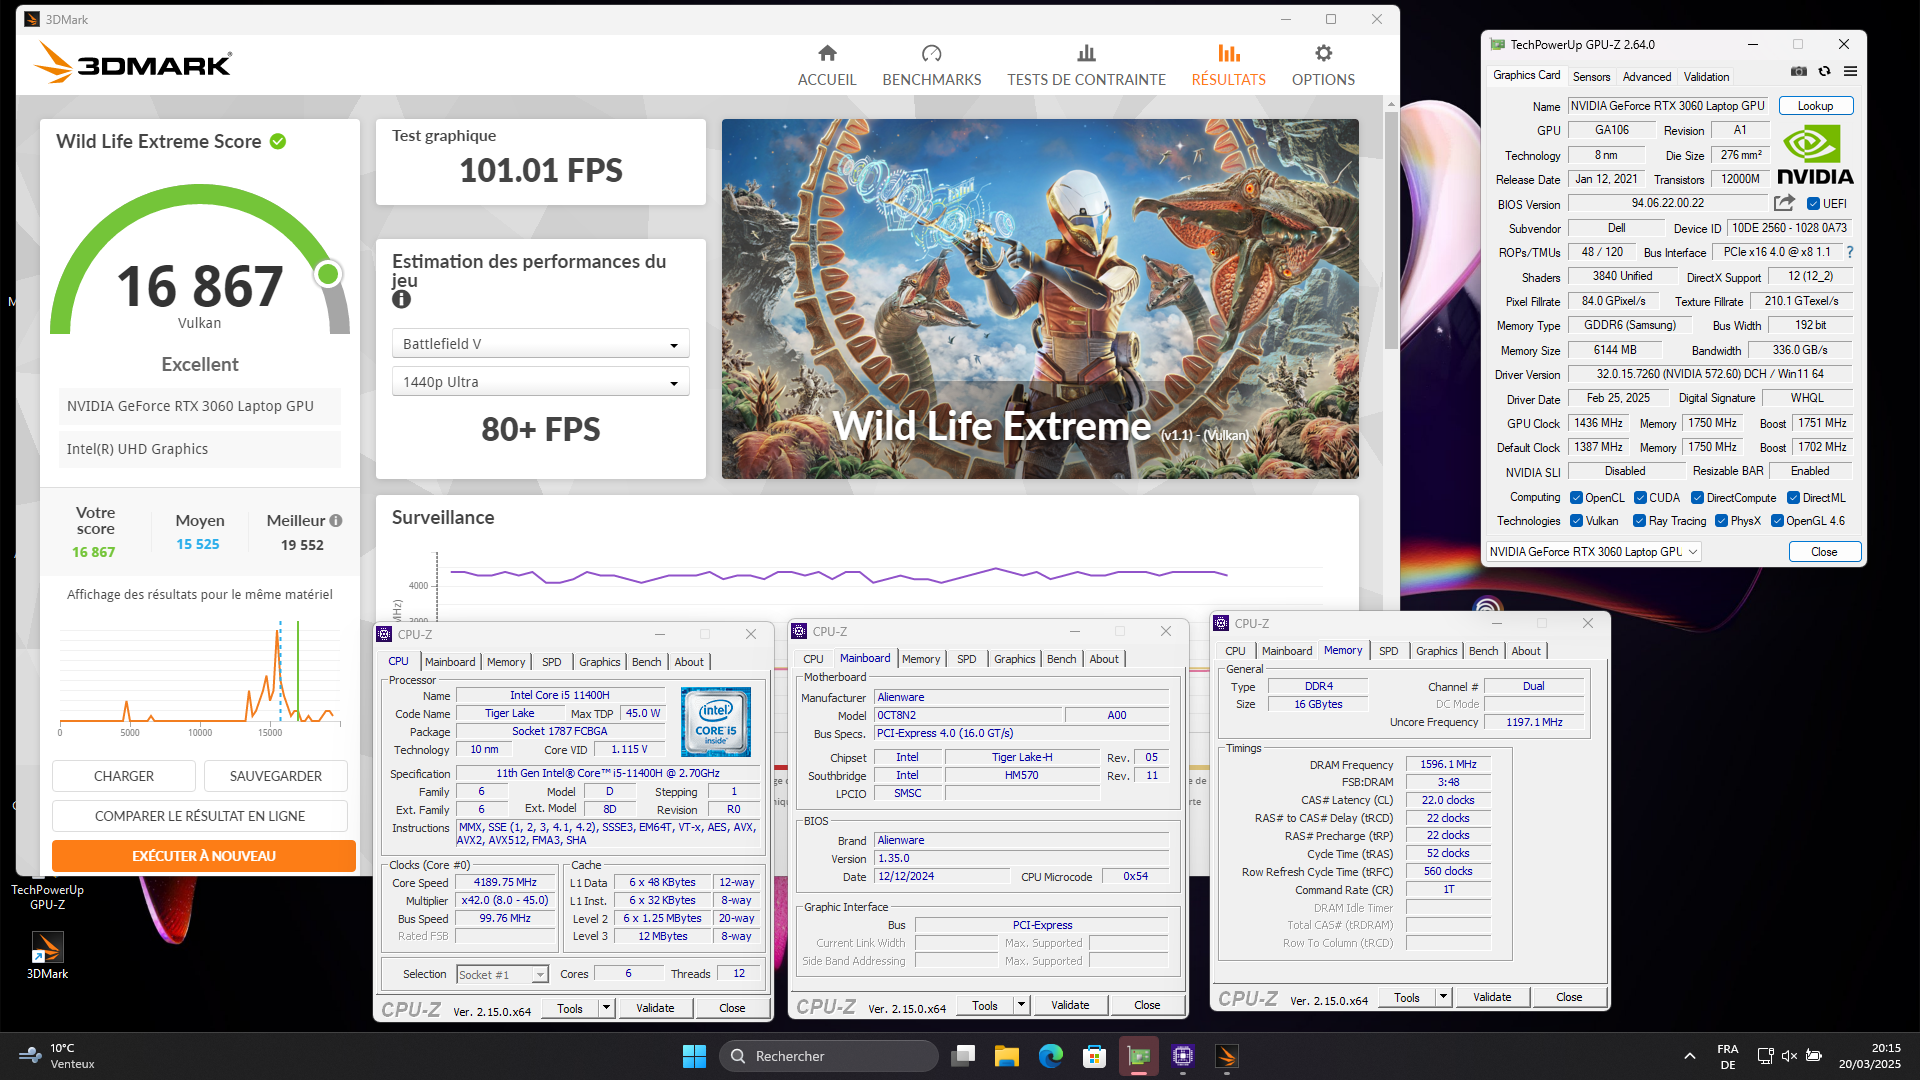Screen dimensions: 1920x1080
Task: Click the score gauge green indicator knob
Action: pos(328,274)
